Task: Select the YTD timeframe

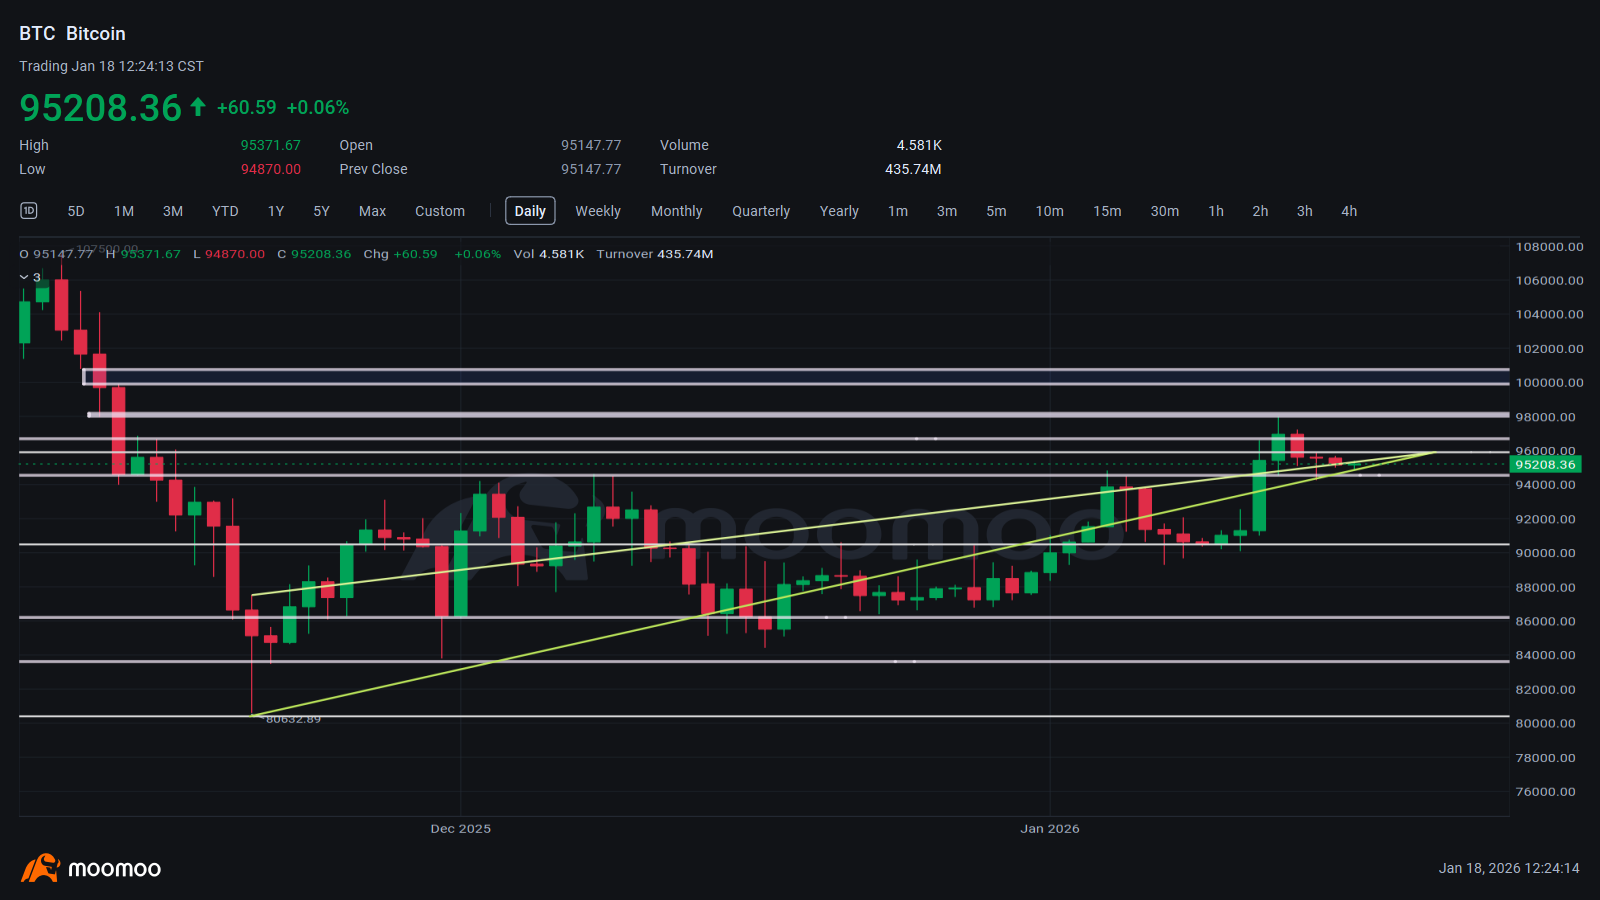Action: [x=225, y=211]
